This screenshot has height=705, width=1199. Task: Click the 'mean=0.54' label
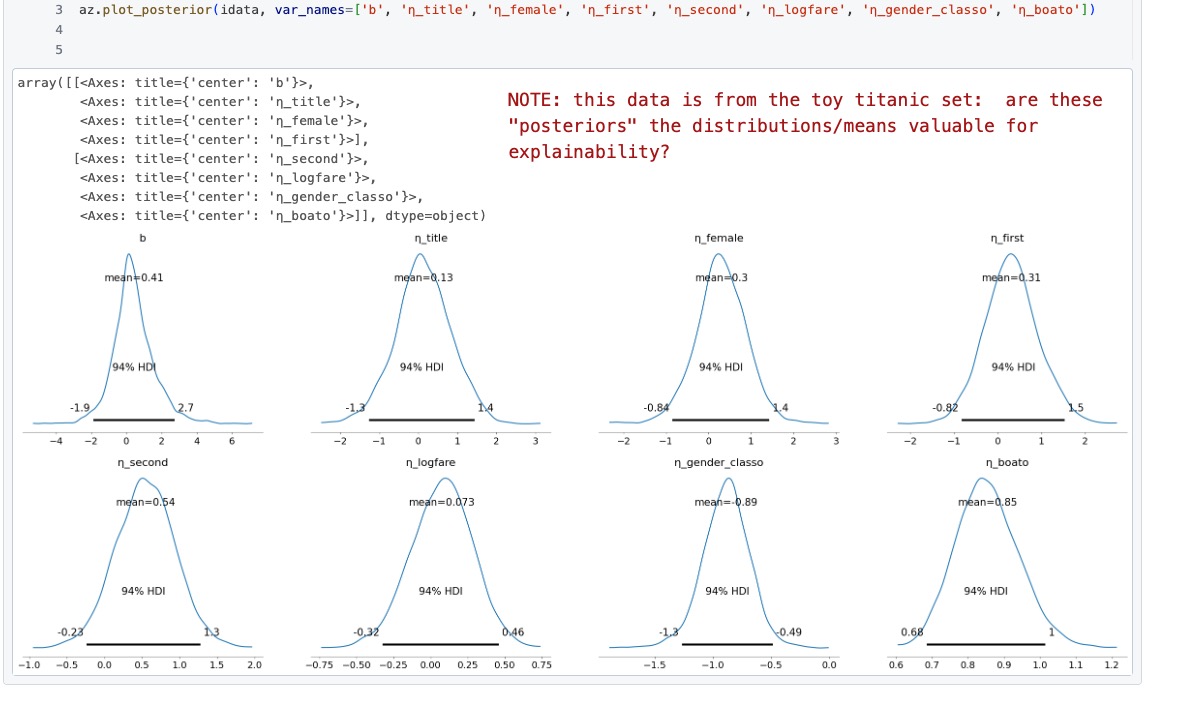(x=145, y=502)
